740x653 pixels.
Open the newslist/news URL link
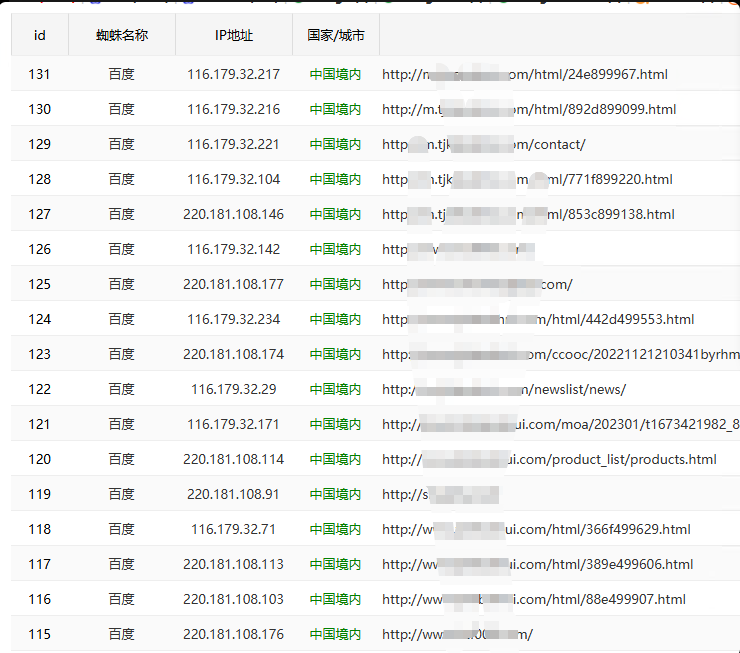pos(504,389)
